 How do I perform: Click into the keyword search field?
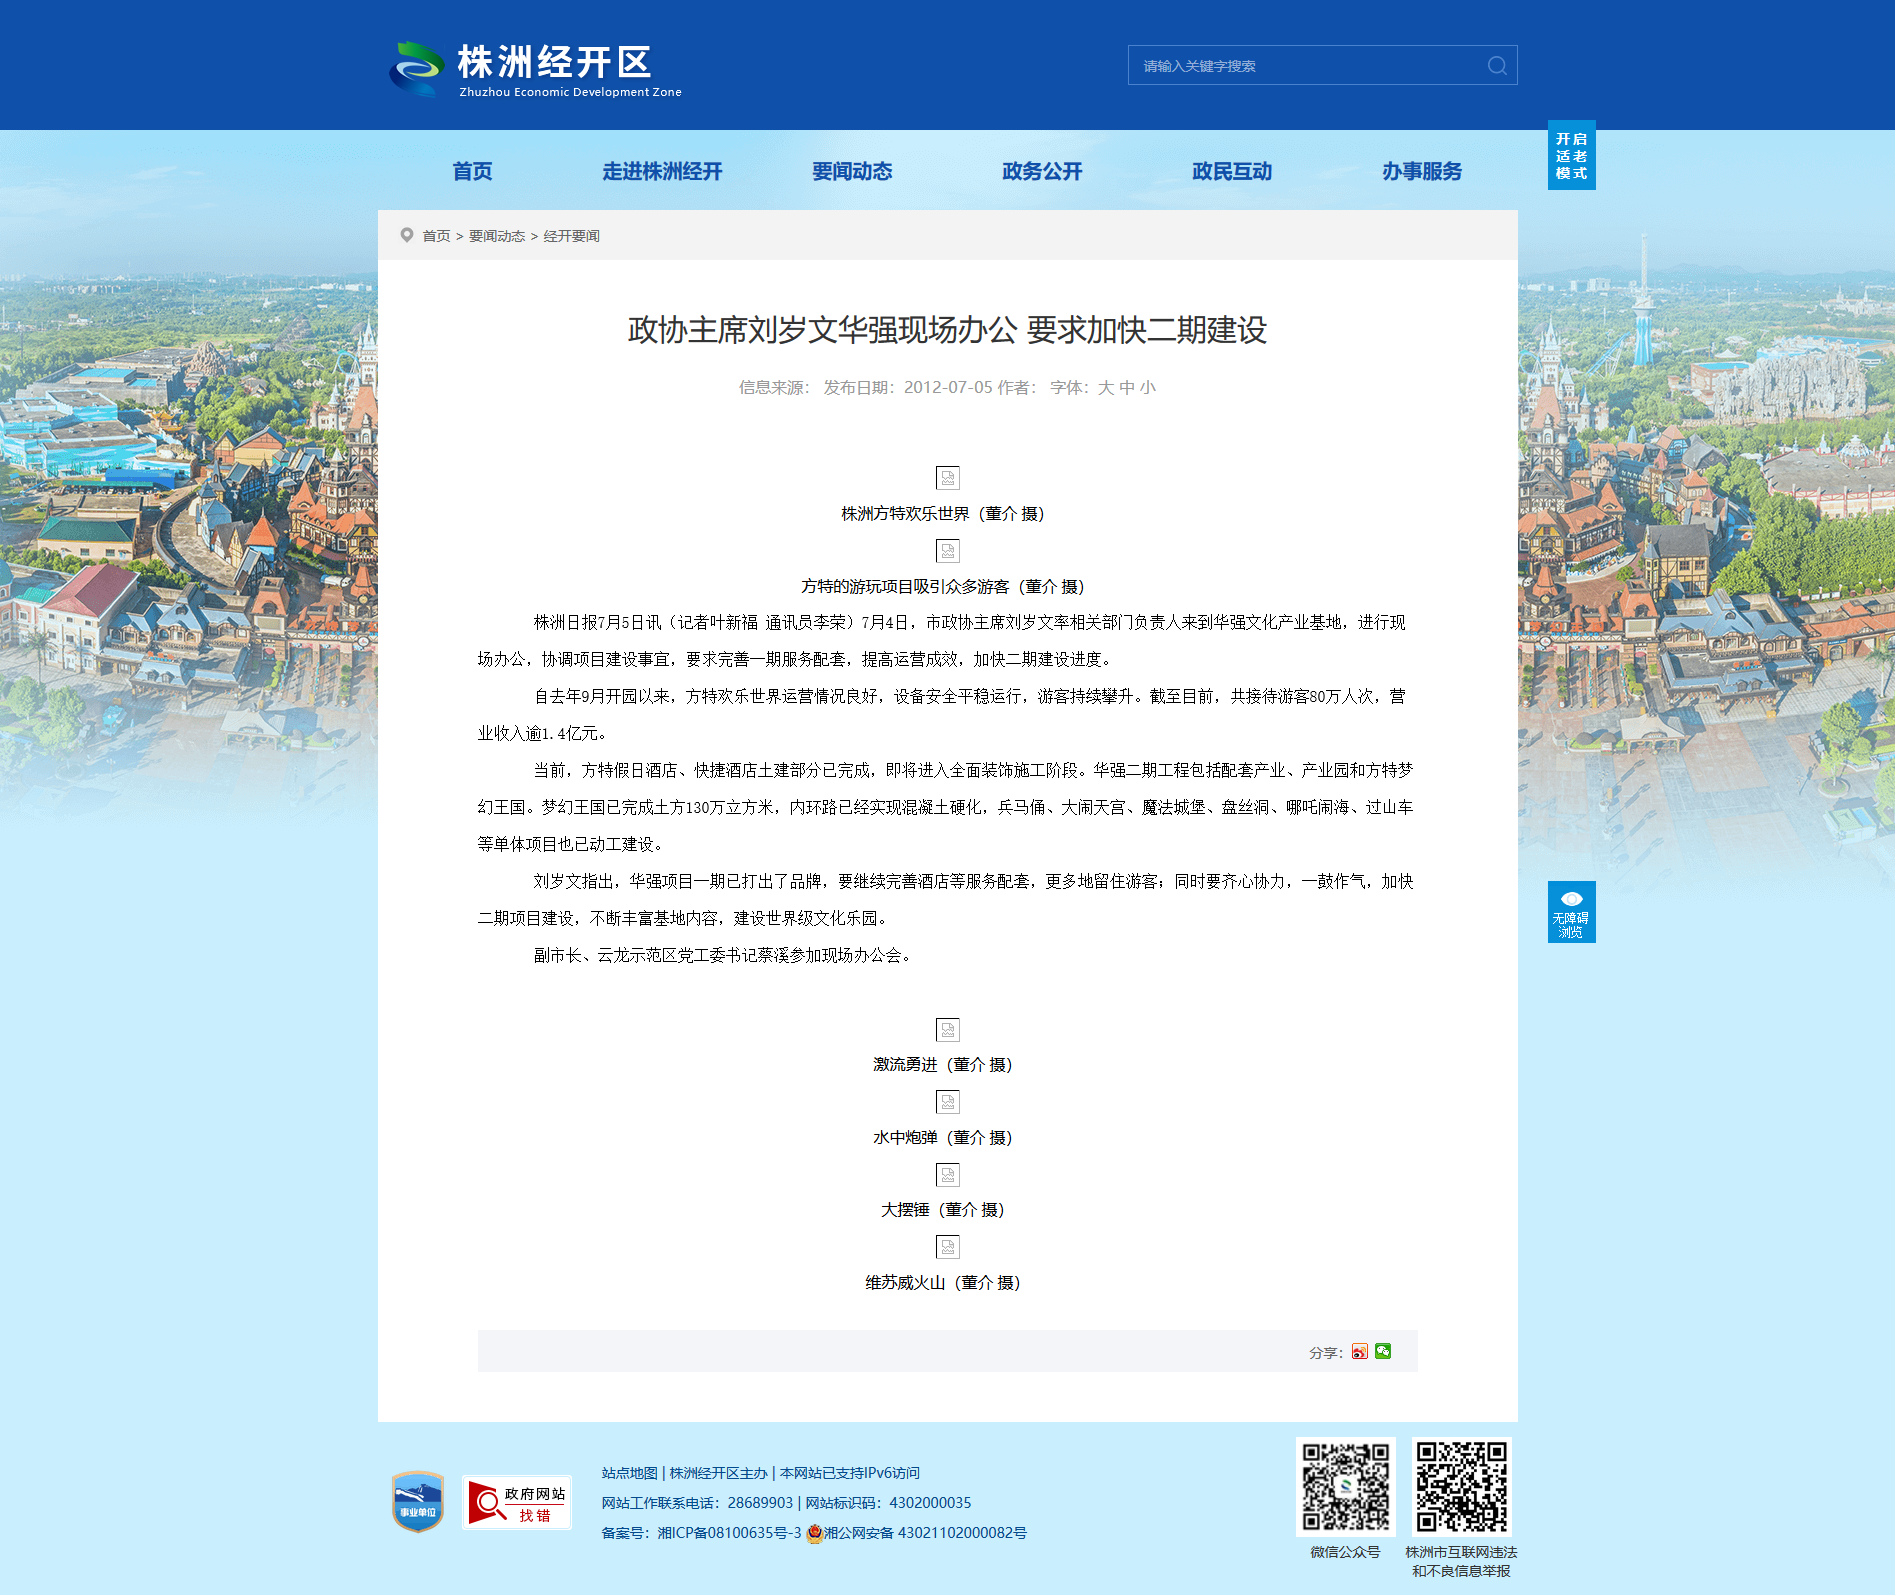[x=1305, y=66]
